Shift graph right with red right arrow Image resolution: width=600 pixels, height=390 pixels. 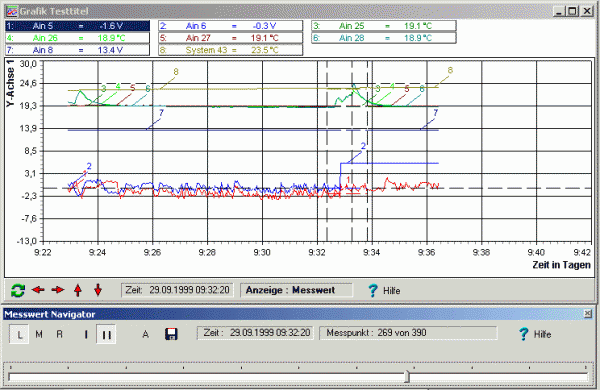(x=58, y=290)
